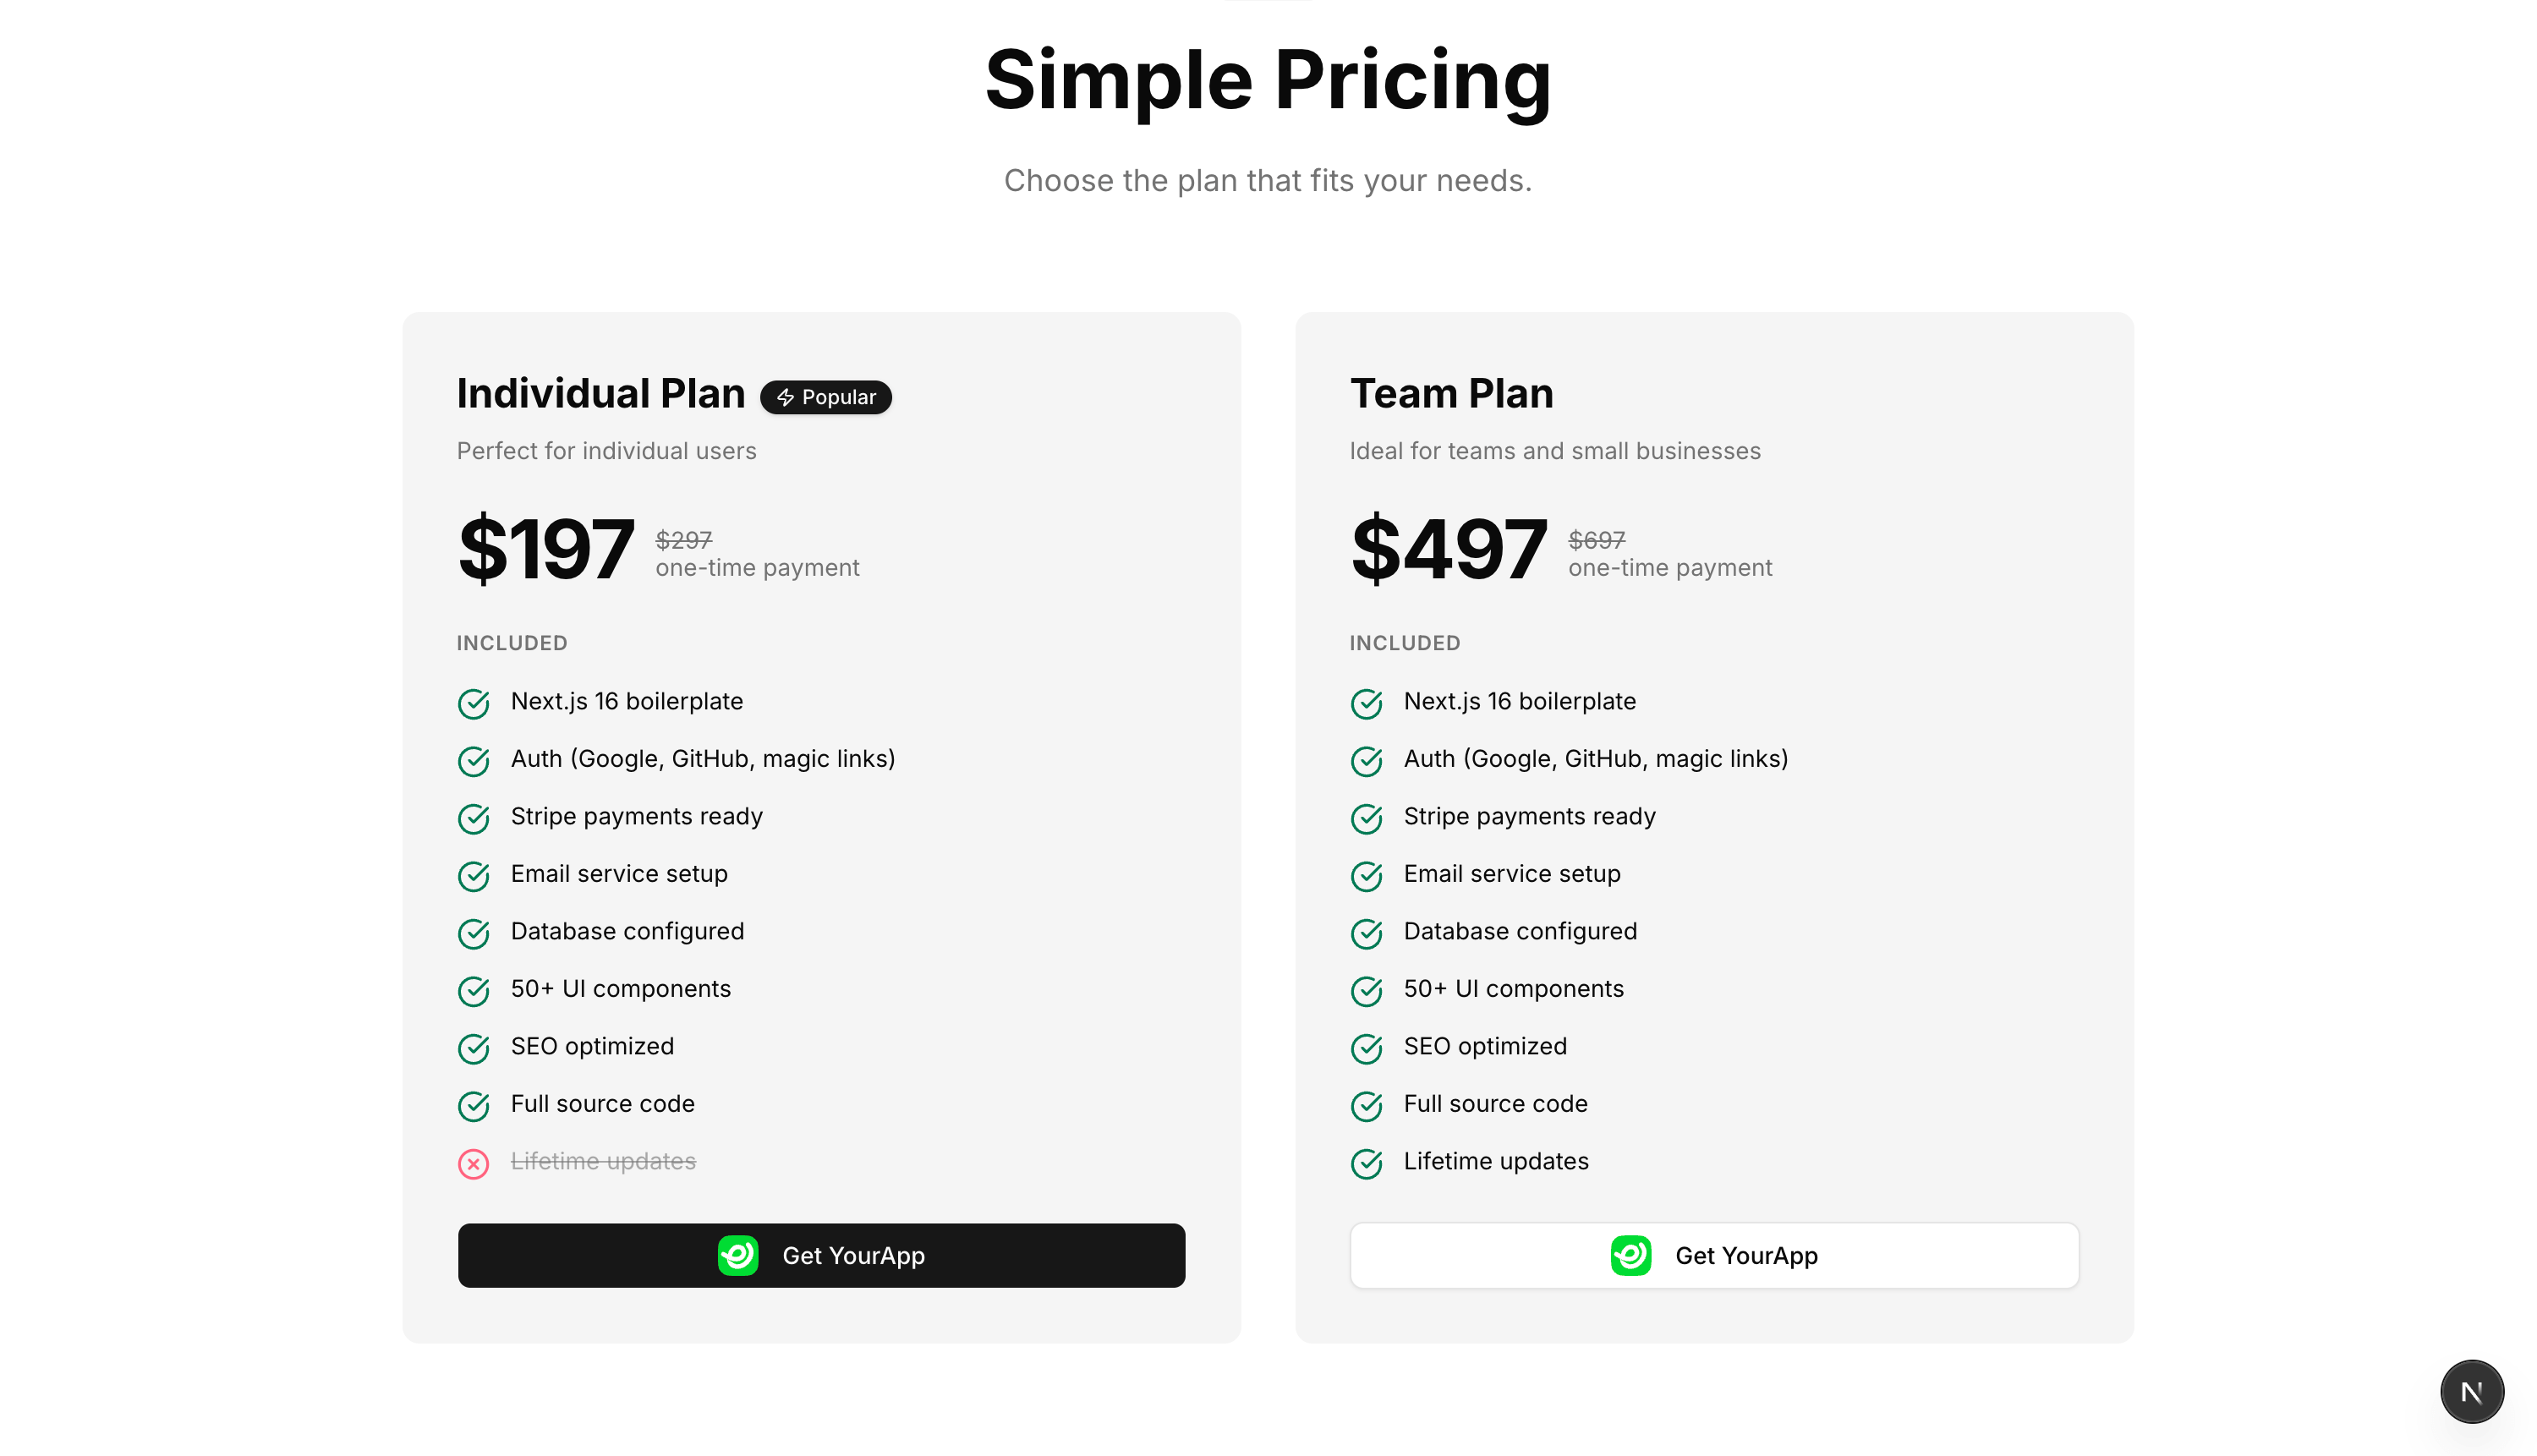The width and height of the screenshot is (2537, 1456).
Task: Click the strikethrough $297 price
Action: point(684,539)
